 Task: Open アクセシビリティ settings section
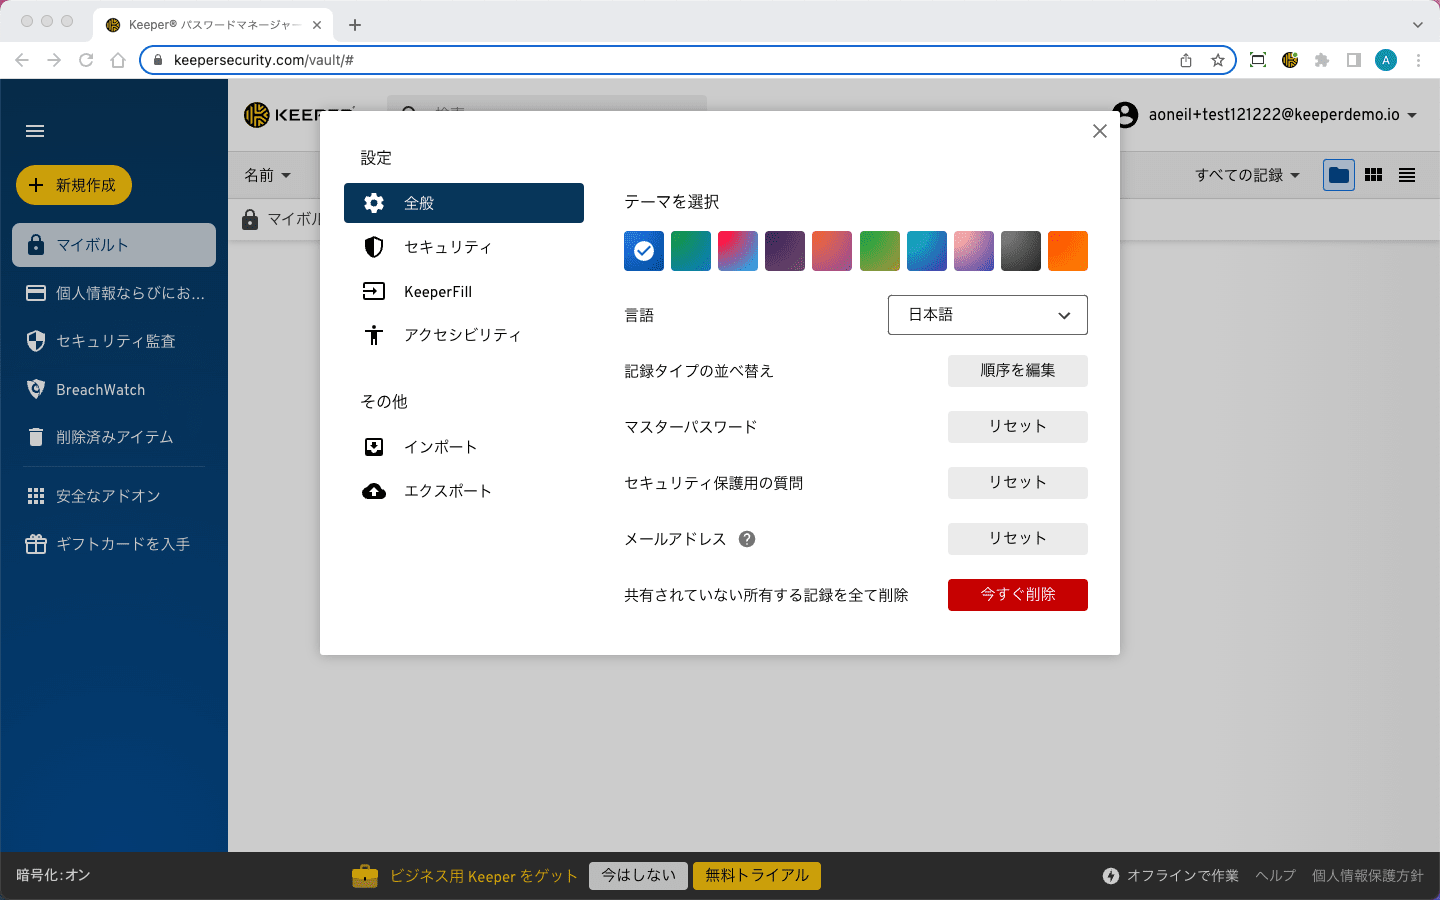pyautogui.click(x=464, y=335)
